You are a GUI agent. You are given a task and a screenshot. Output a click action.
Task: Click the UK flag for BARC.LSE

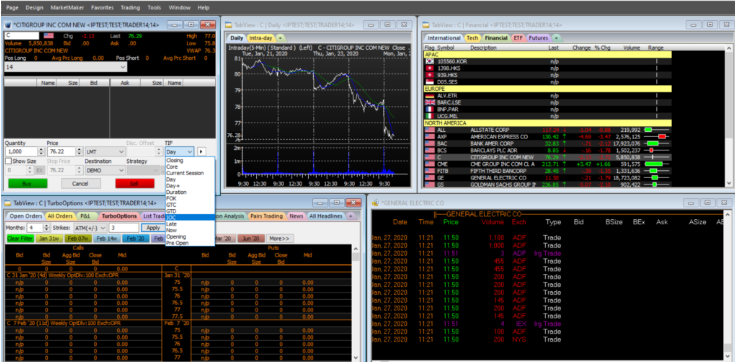click(429, 102)
